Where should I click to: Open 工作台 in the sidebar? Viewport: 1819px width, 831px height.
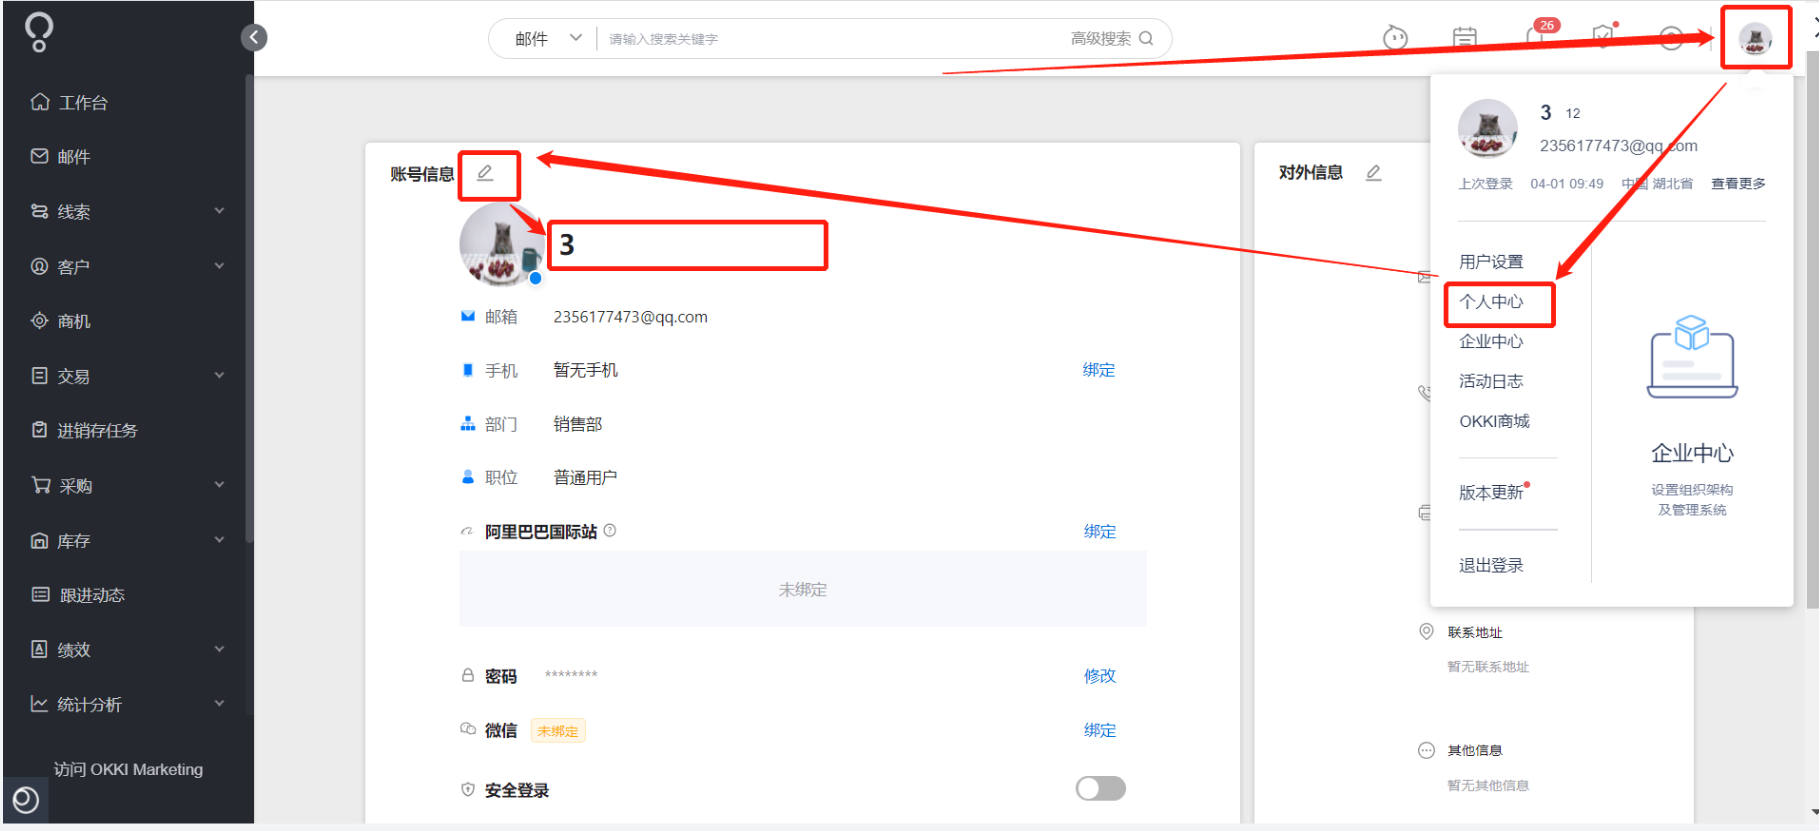pos(83,102)
